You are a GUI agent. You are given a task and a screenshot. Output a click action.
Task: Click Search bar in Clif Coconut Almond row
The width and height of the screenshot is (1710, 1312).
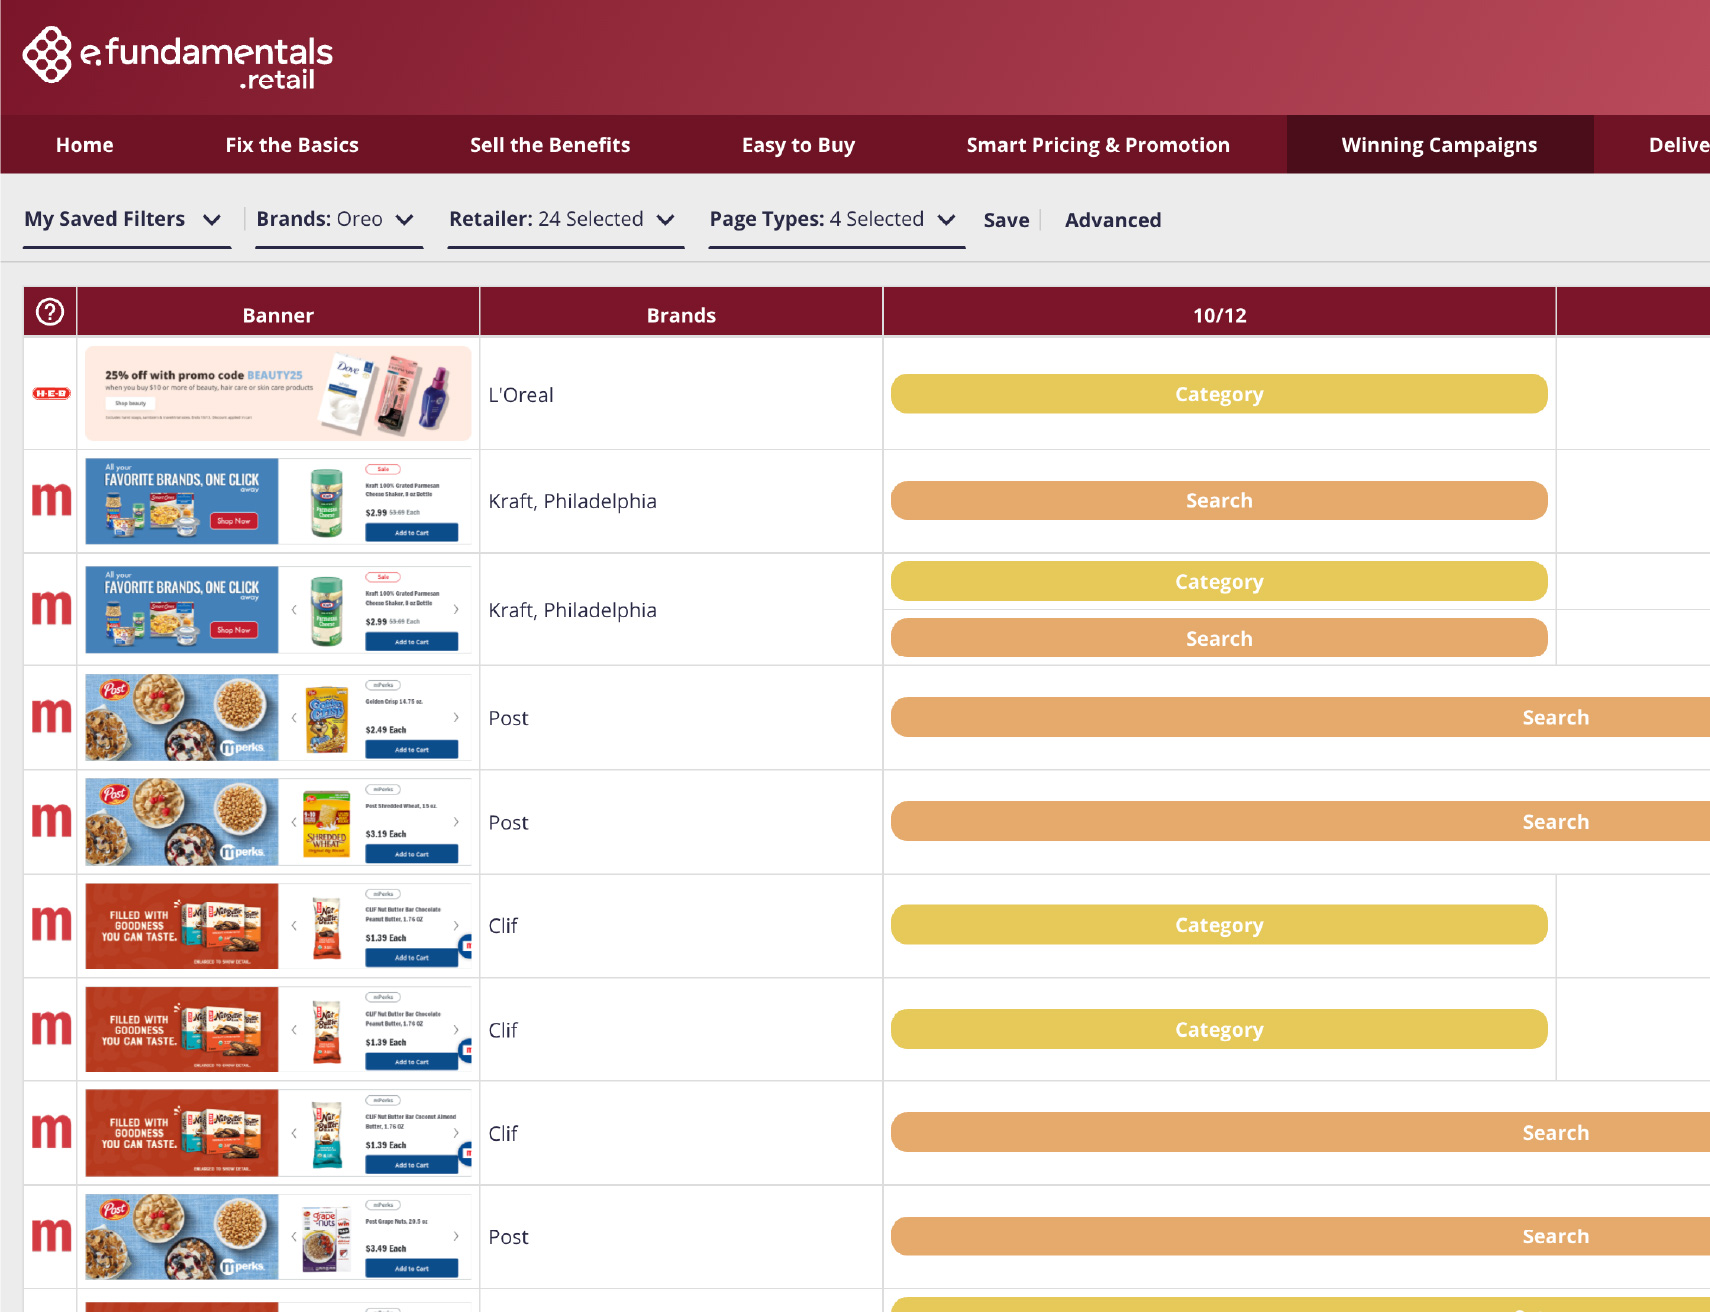1300,1132
